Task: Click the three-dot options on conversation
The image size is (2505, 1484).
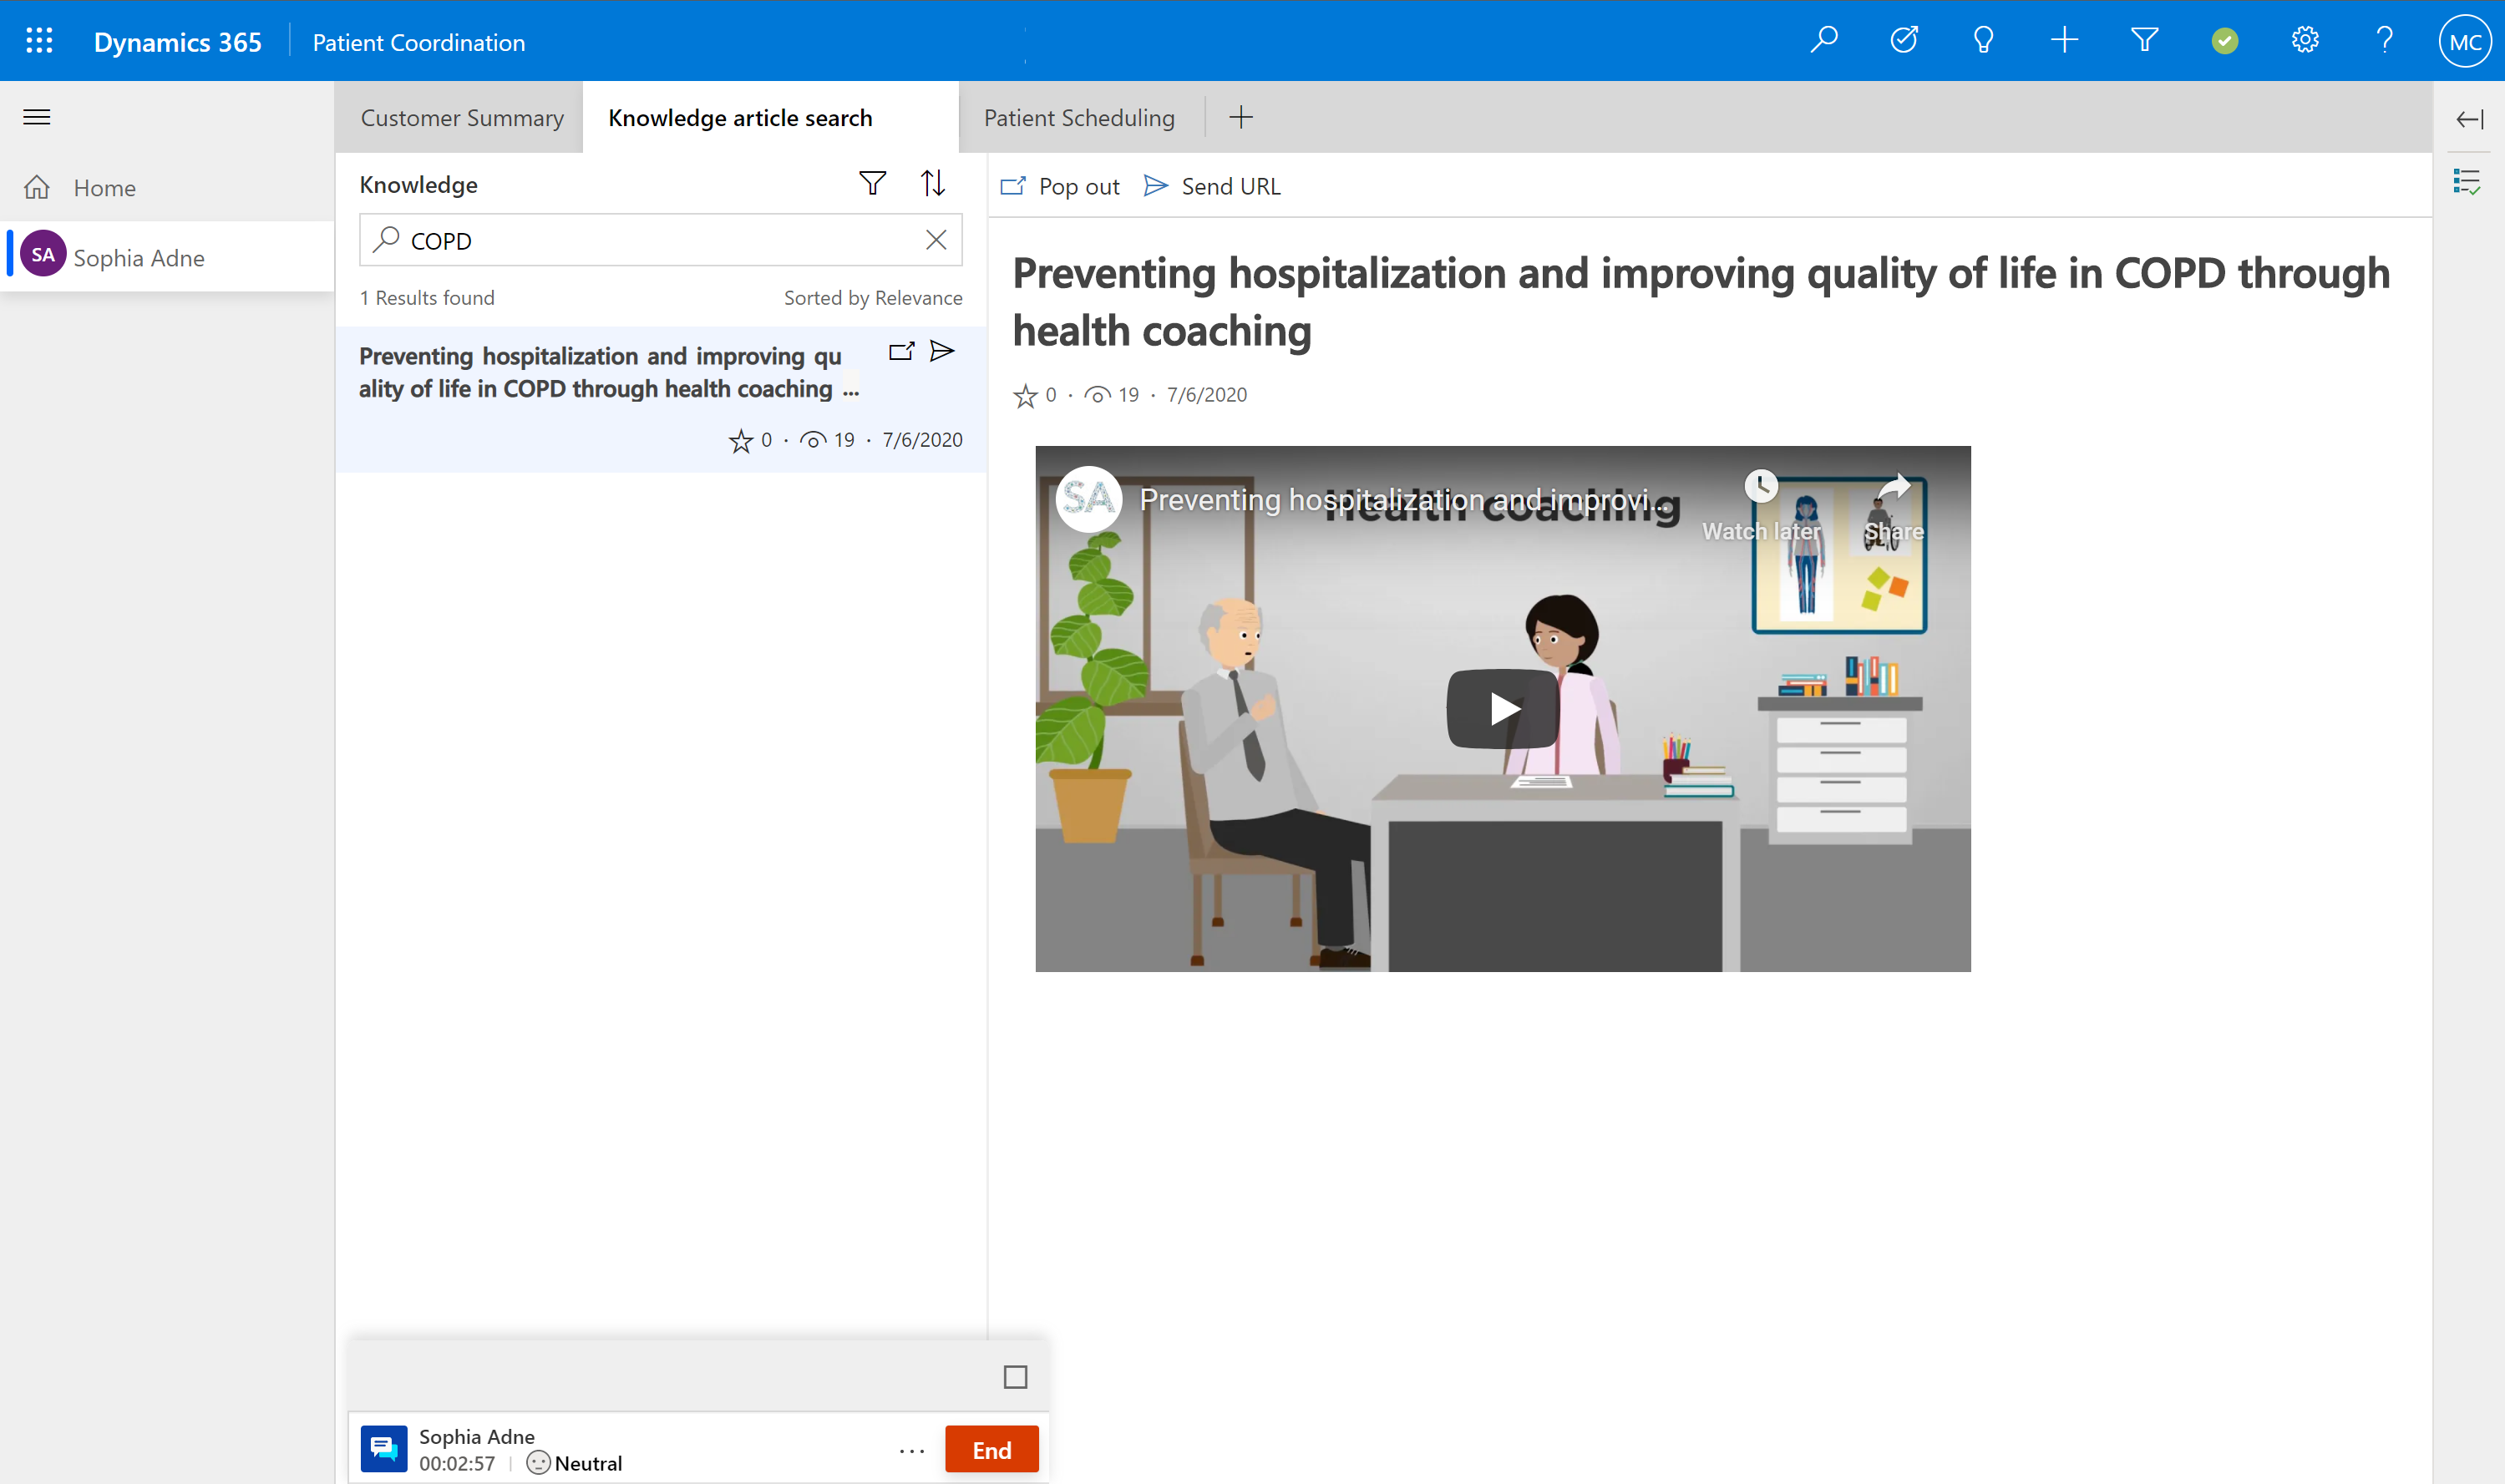Action: click(910, 1449)
